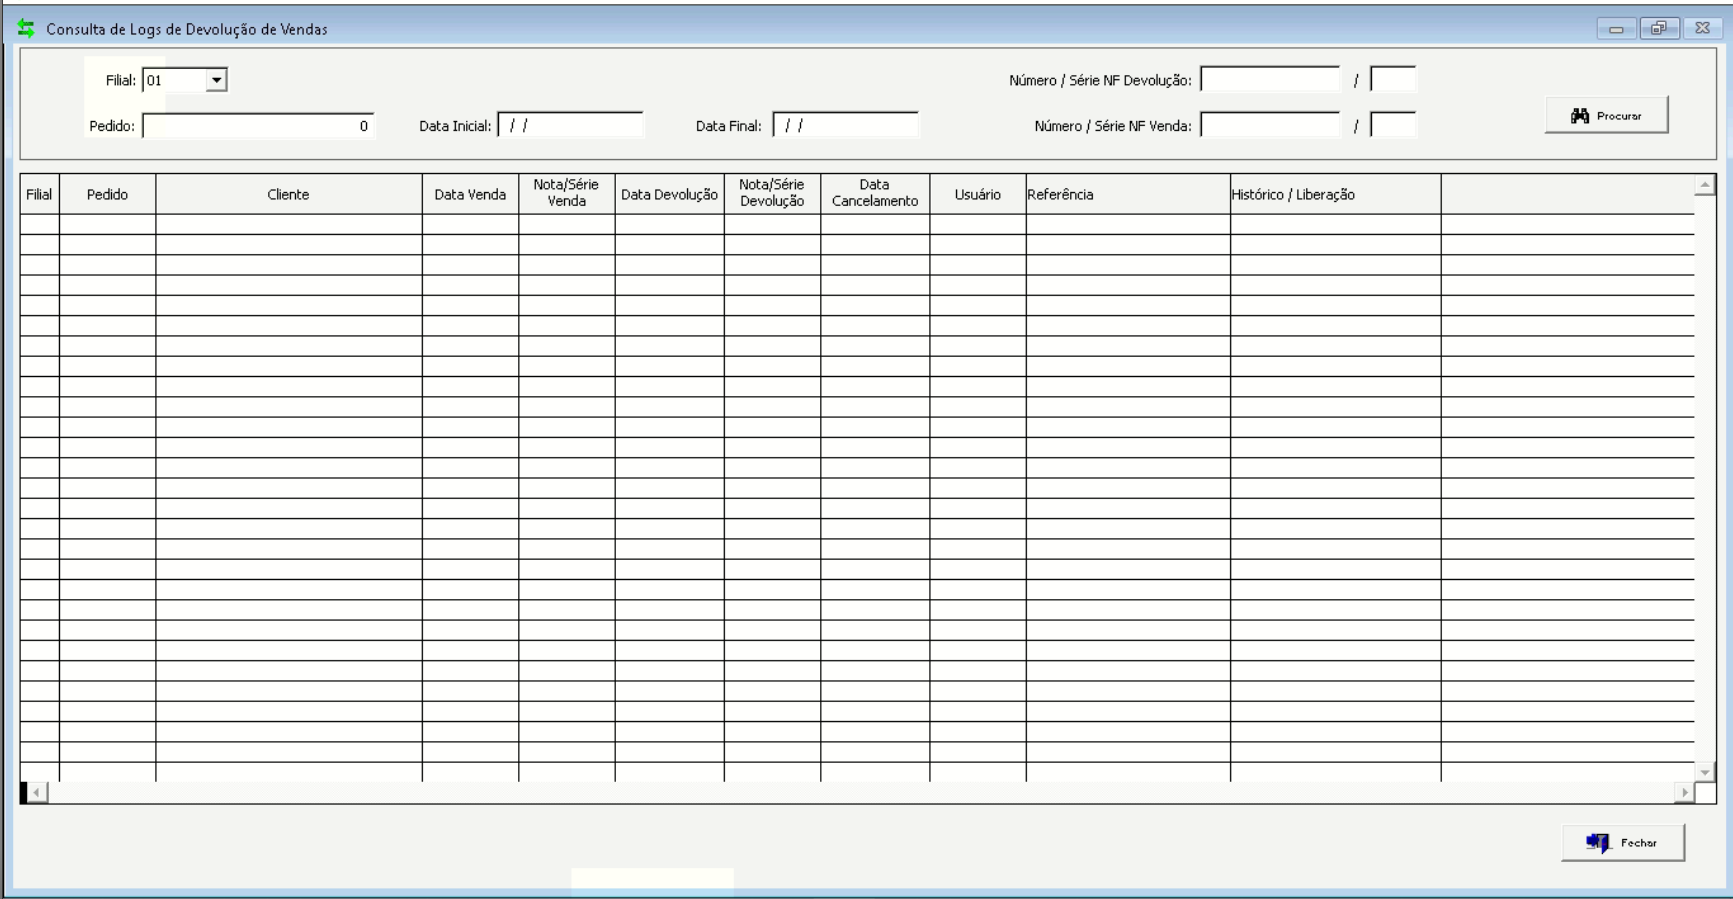
Task: Focus the Data Inicial date field
Action: [x=570, y=126]
